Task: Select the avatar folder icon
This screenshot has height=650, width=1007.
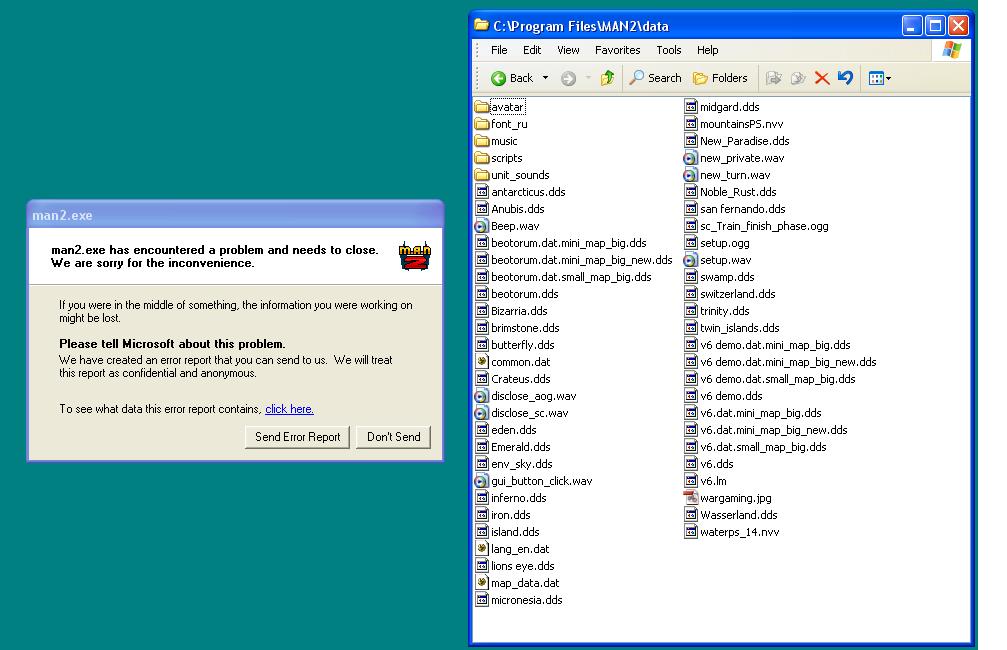Action: (482, 107)
